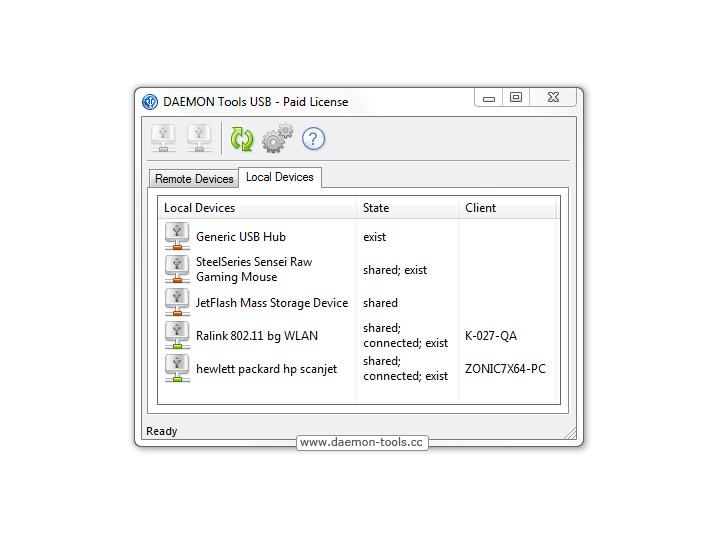725x540 pixels.
Task: Switch to the Remote Devices tab
Action: coord(194,179)
